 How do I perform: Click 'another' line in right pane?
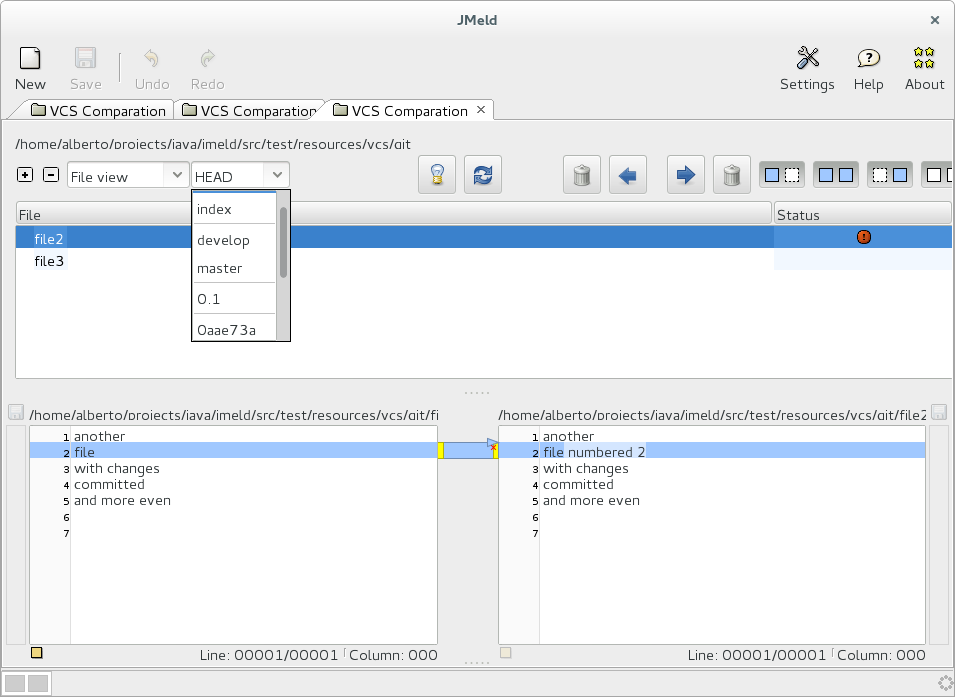coord(568,436)
